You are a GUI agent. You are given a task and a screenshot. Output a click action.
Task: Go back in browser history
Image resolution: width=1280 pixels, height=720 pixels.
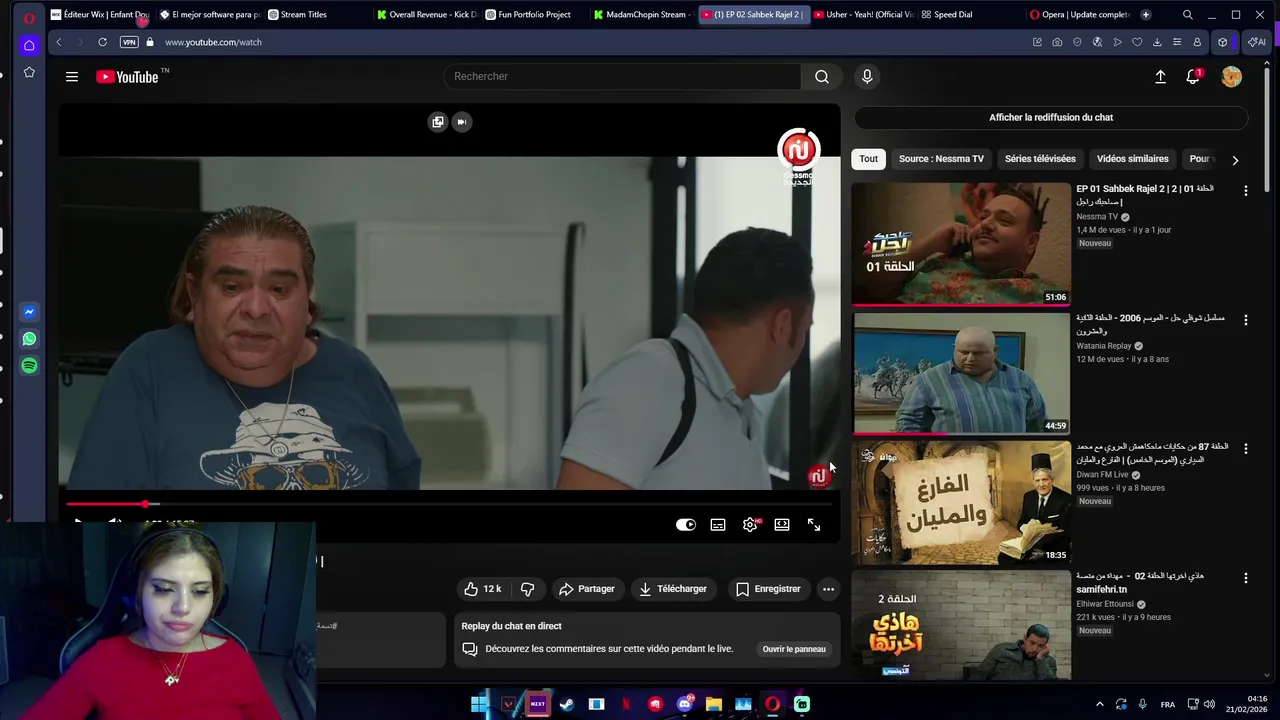pyautogui.click(x=59, y=42)
